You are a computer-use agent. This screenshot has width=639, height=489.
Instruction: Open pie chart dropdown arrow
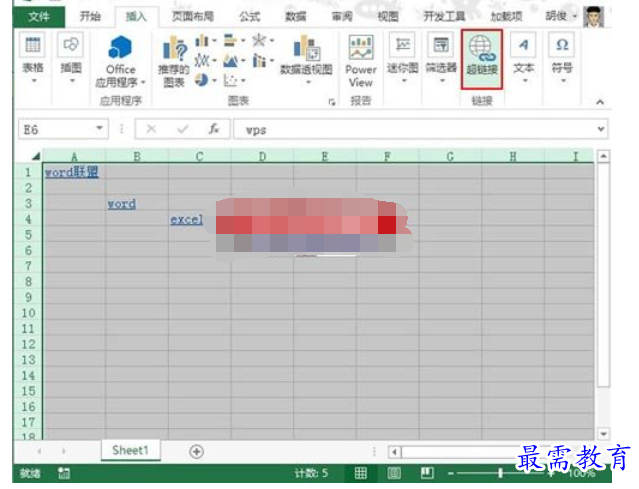pyautogui.click(x=214, y=80)
